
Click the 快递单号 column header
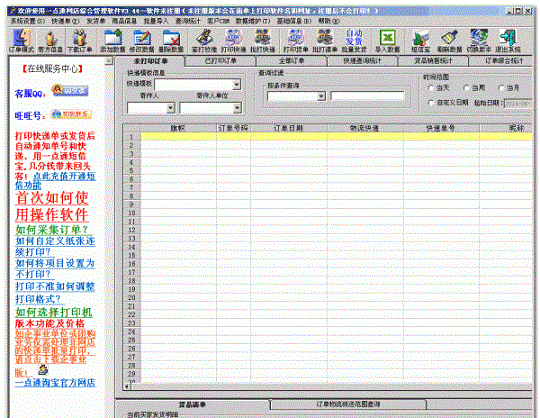[441, 128]
